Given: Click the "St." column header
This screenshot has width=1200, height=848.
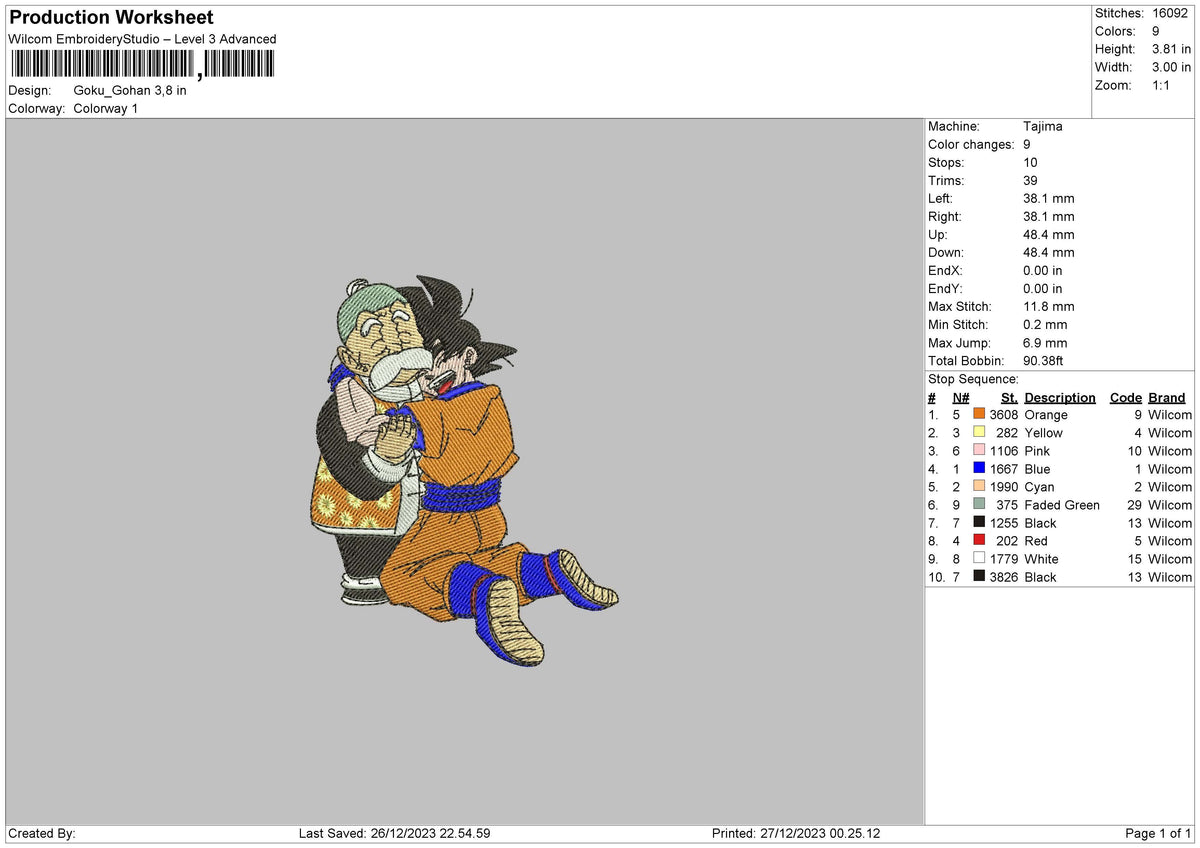Looking at the screenshot, I should (x=1009, y=397).
